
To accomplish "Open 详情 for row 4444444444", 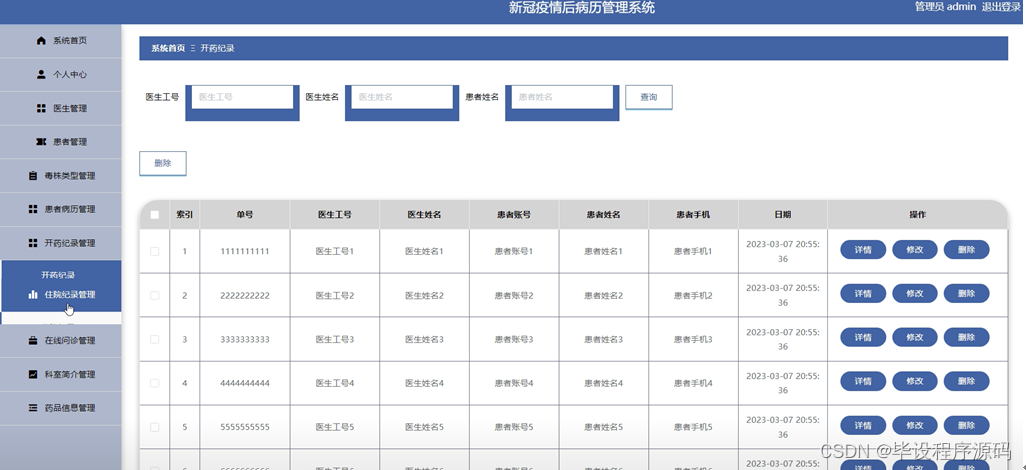I will point(863,382).
